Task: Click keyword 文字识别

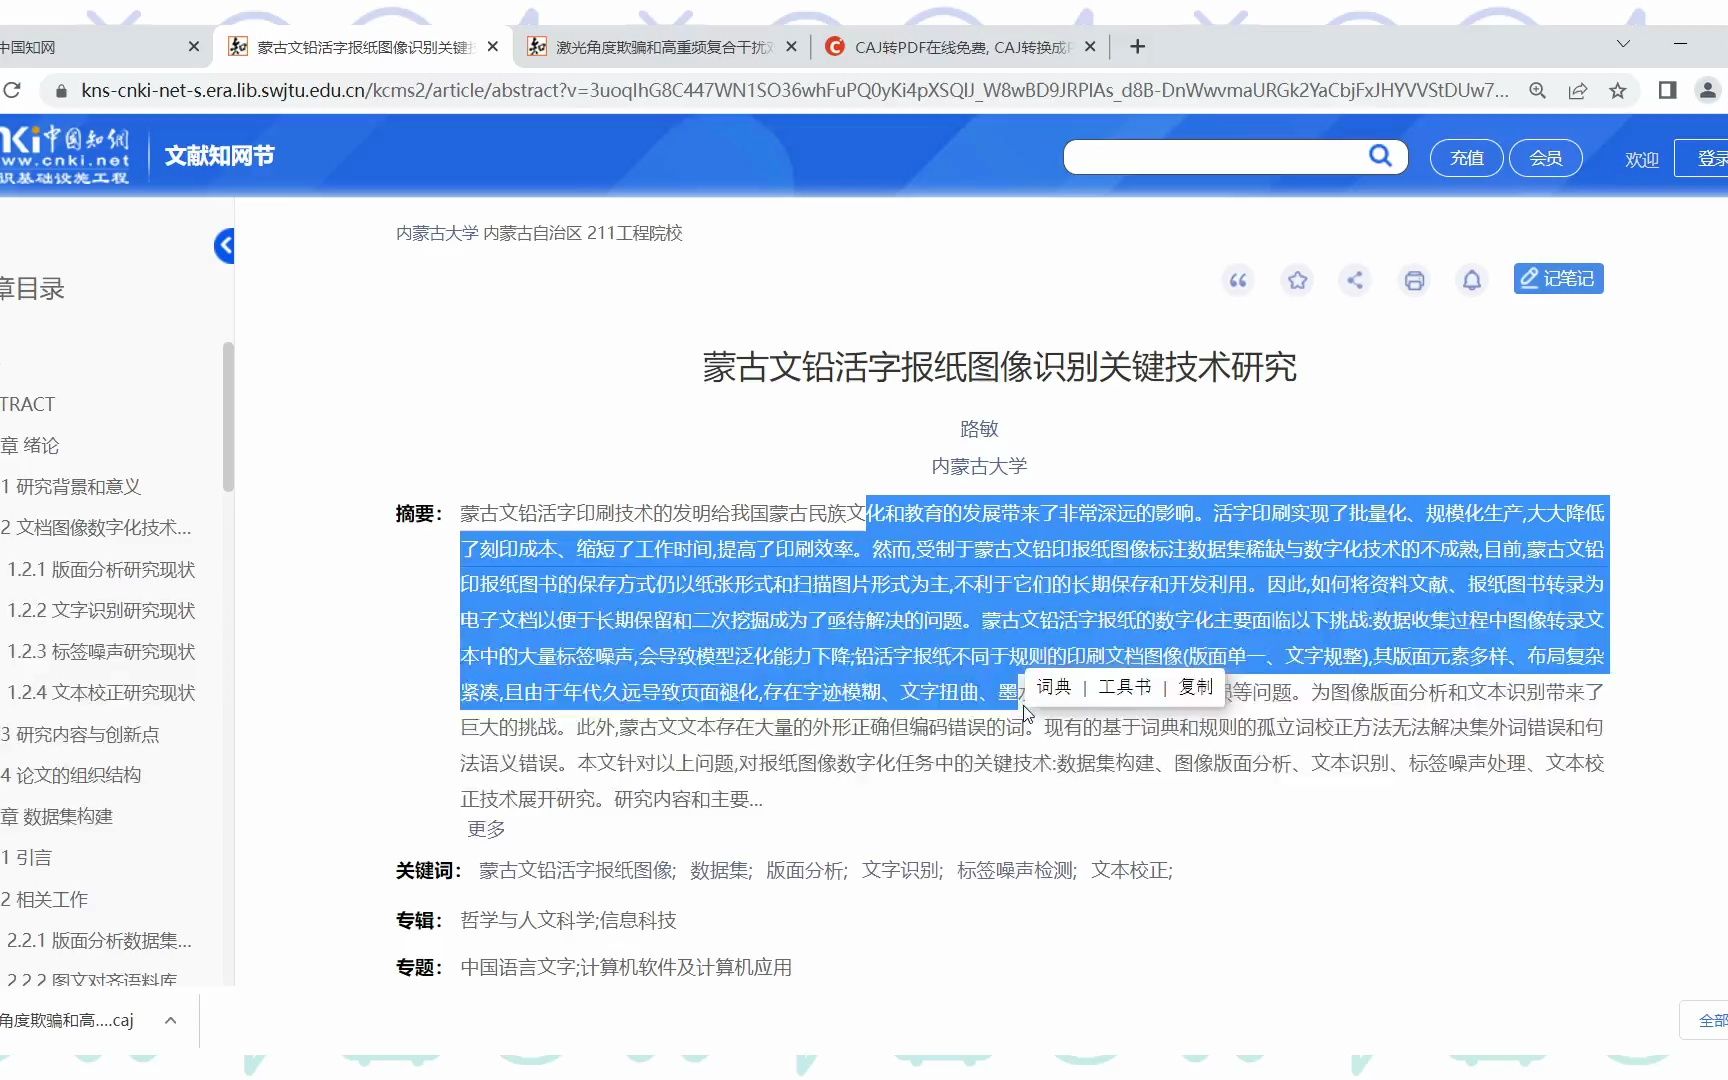Action: click(x=902, y=871)
